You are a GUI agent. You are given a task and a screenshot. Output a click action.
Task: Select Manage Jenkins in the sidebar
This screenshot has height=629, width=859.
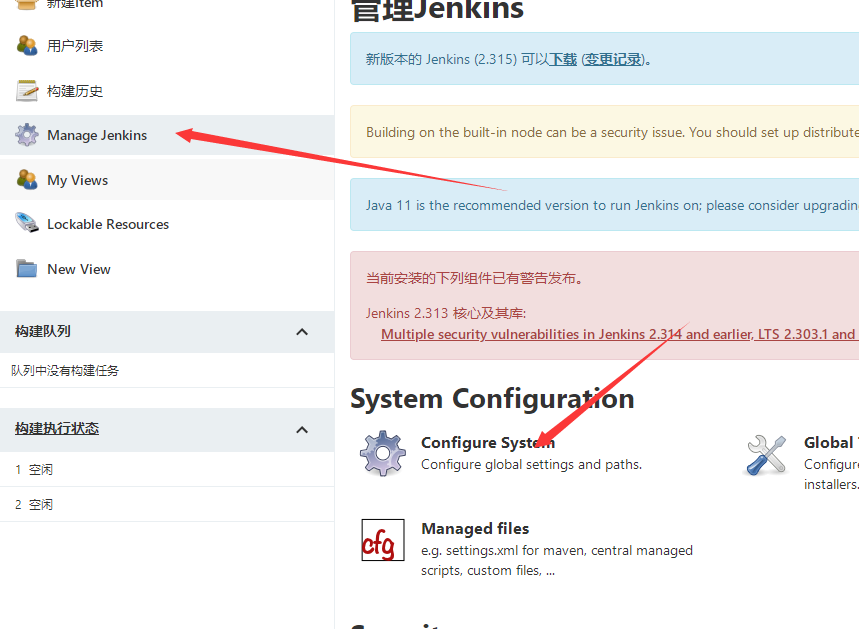point(97,135)
